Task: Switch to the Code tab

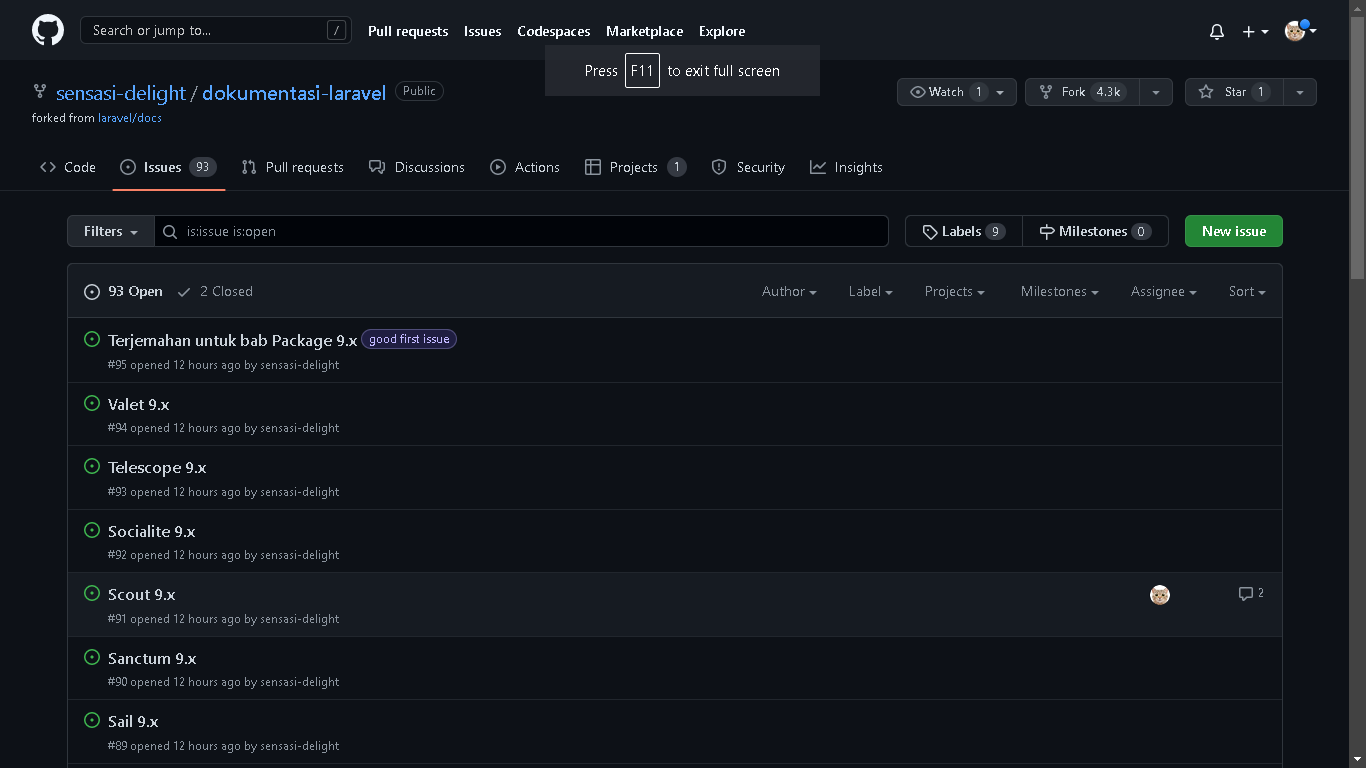Action: coord(68,167)
